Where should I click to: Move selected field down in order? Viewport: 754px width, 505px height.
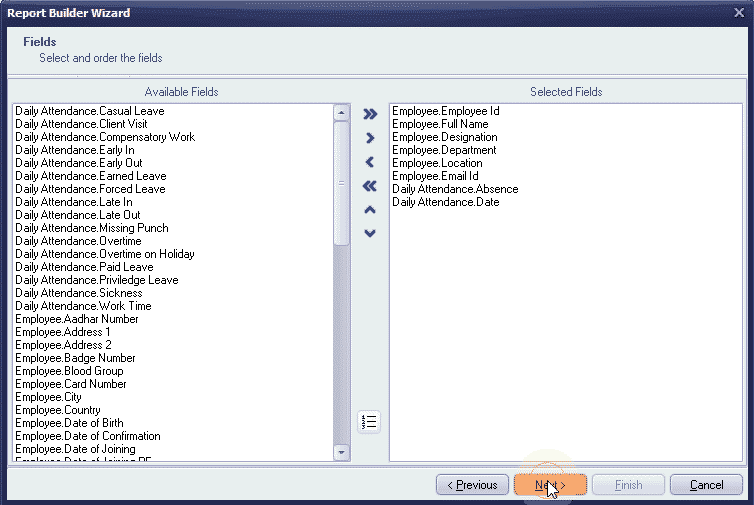[370, 233]
